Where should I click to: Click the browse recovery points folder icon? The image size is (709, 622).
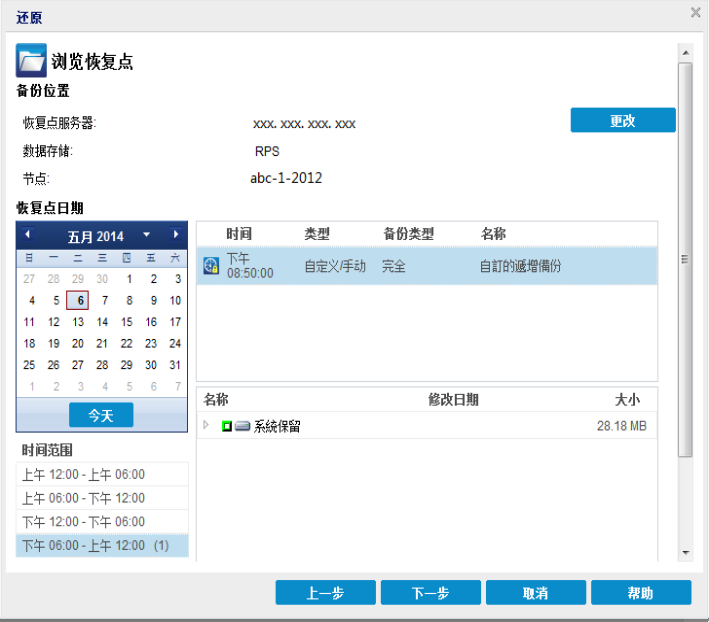31,61
